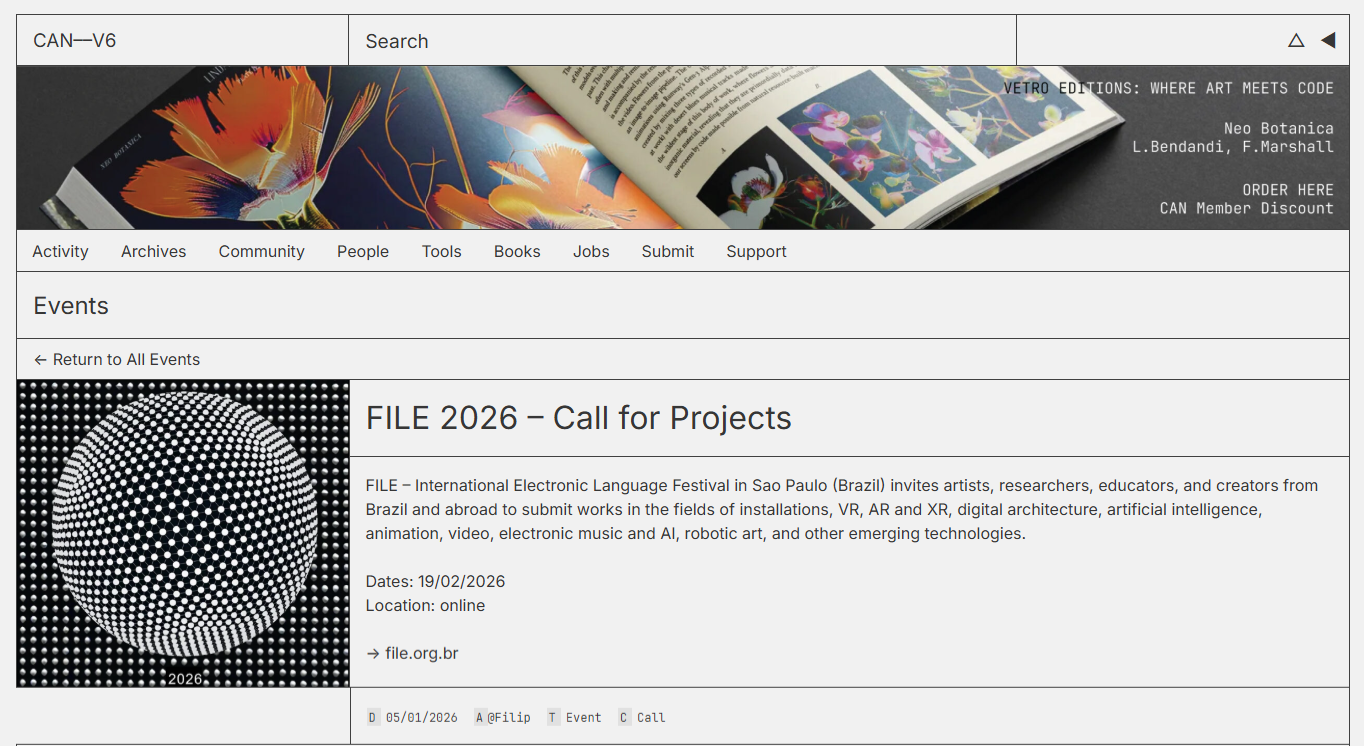Image resolution: width=1364 pixels, height=746 pixels.
Task: Open the file.org.br external link
Action: 421,654
